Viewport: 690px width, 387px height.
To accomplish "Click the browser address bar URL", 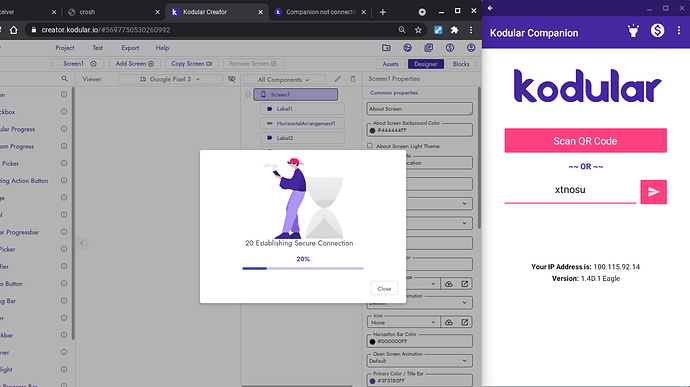I will 106,30.
